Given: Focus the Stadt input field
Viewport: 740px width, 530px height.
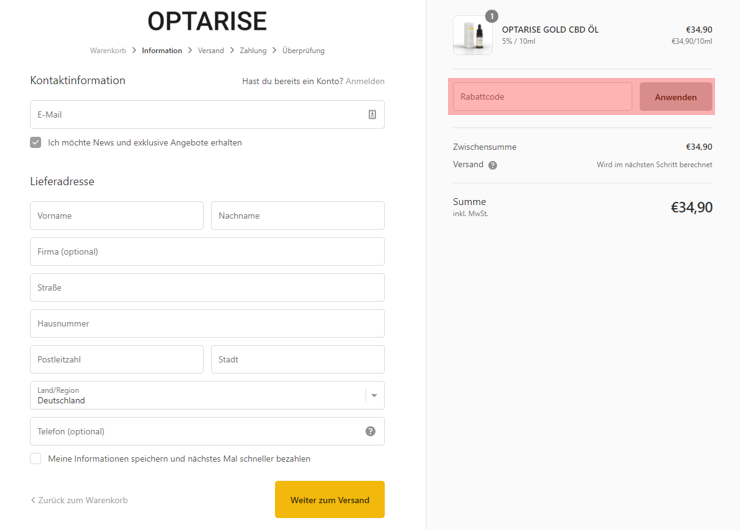Looking at the screenshot, I should coord(298,359).
